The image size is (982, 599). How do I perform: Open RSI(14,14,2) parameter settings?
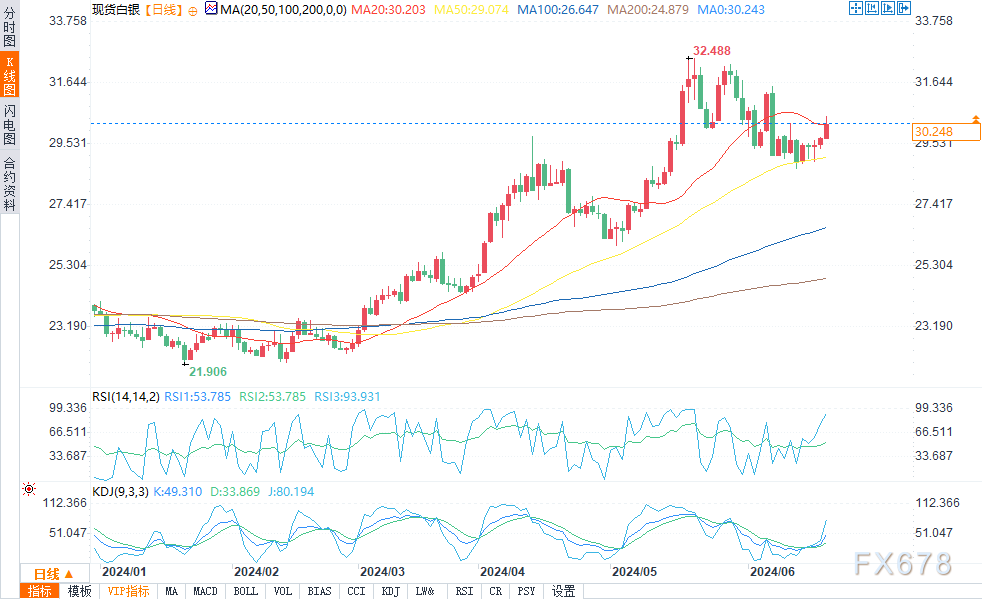126,397
